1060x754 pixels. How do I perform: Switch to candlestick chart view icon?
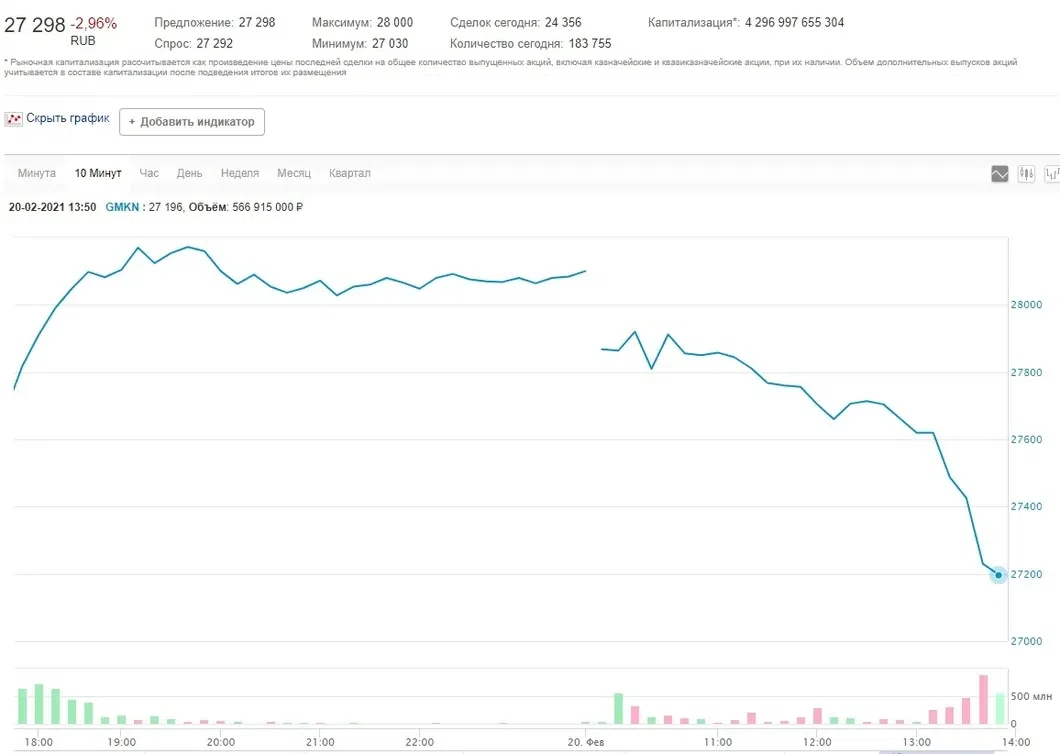click(1026, 174)
